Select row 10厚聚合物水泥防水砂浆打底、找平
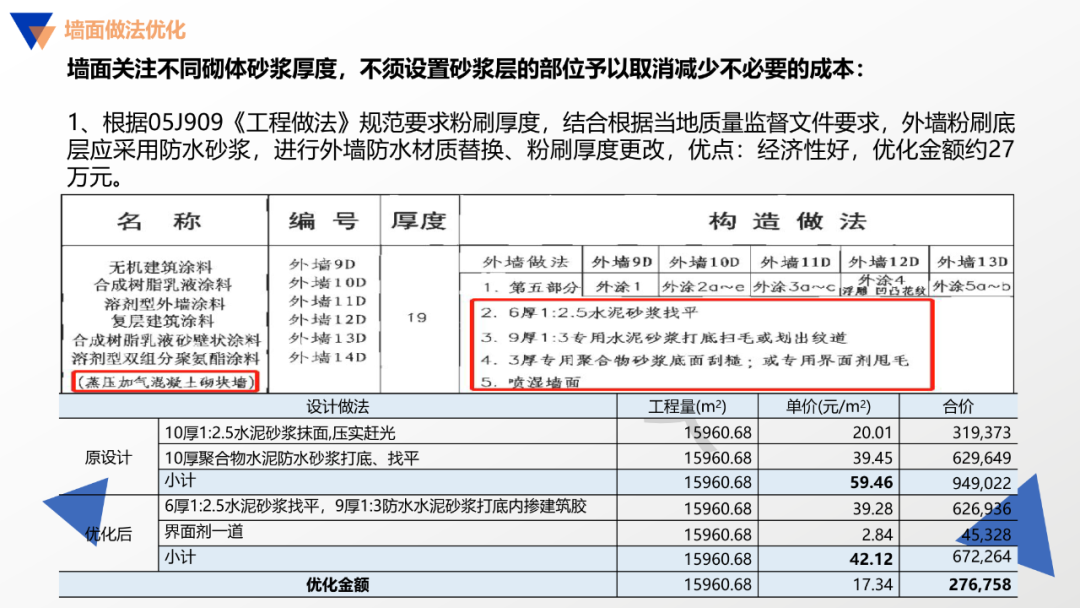 pyautogui.click(x=291, y=458)
